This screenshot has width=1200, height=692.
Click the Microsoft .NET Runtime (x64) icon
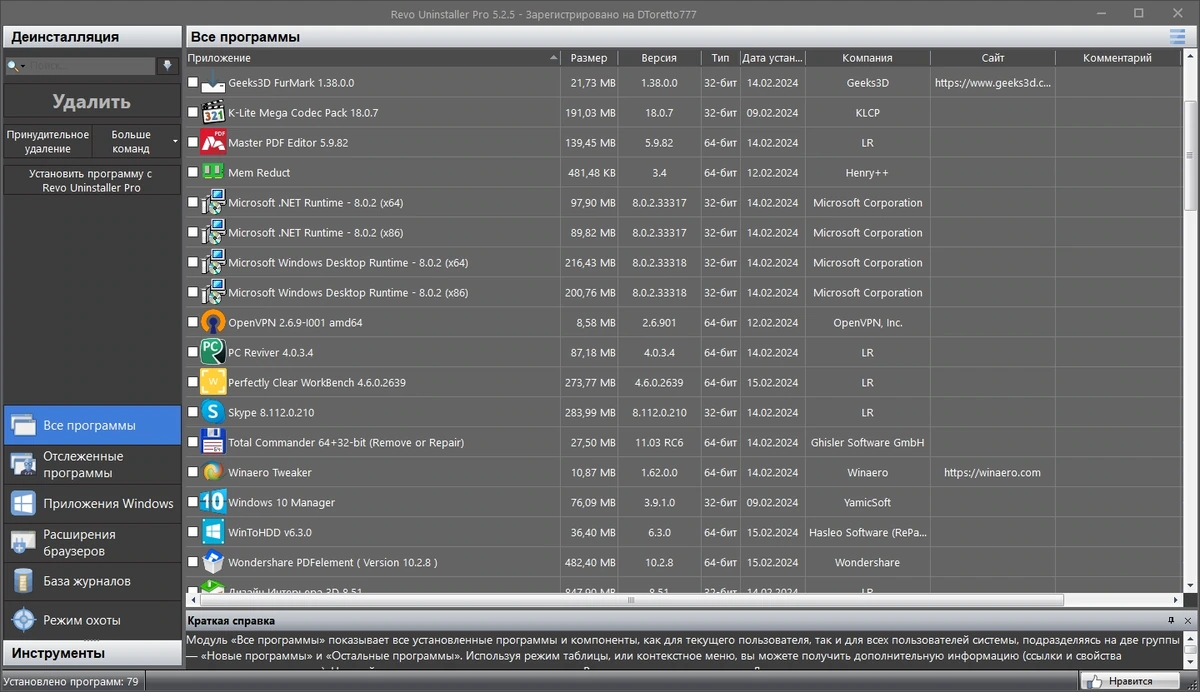(x=213, y=203)
